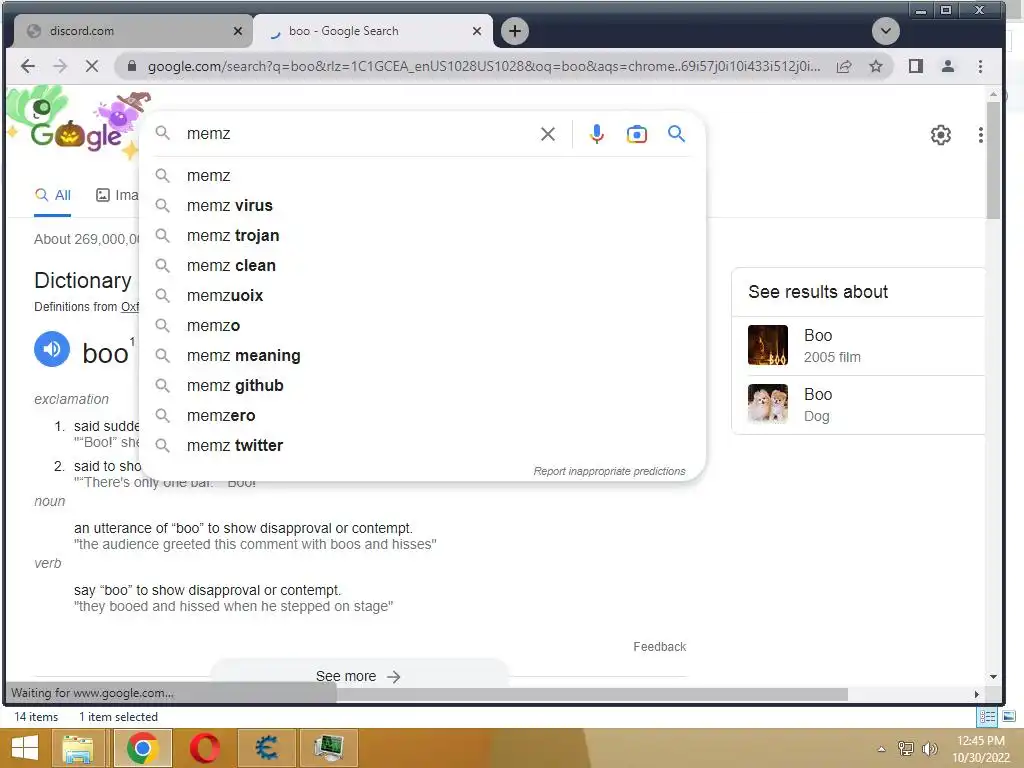
Task: Close the boo - Google Search tab
Action: [x=477, y=31]
